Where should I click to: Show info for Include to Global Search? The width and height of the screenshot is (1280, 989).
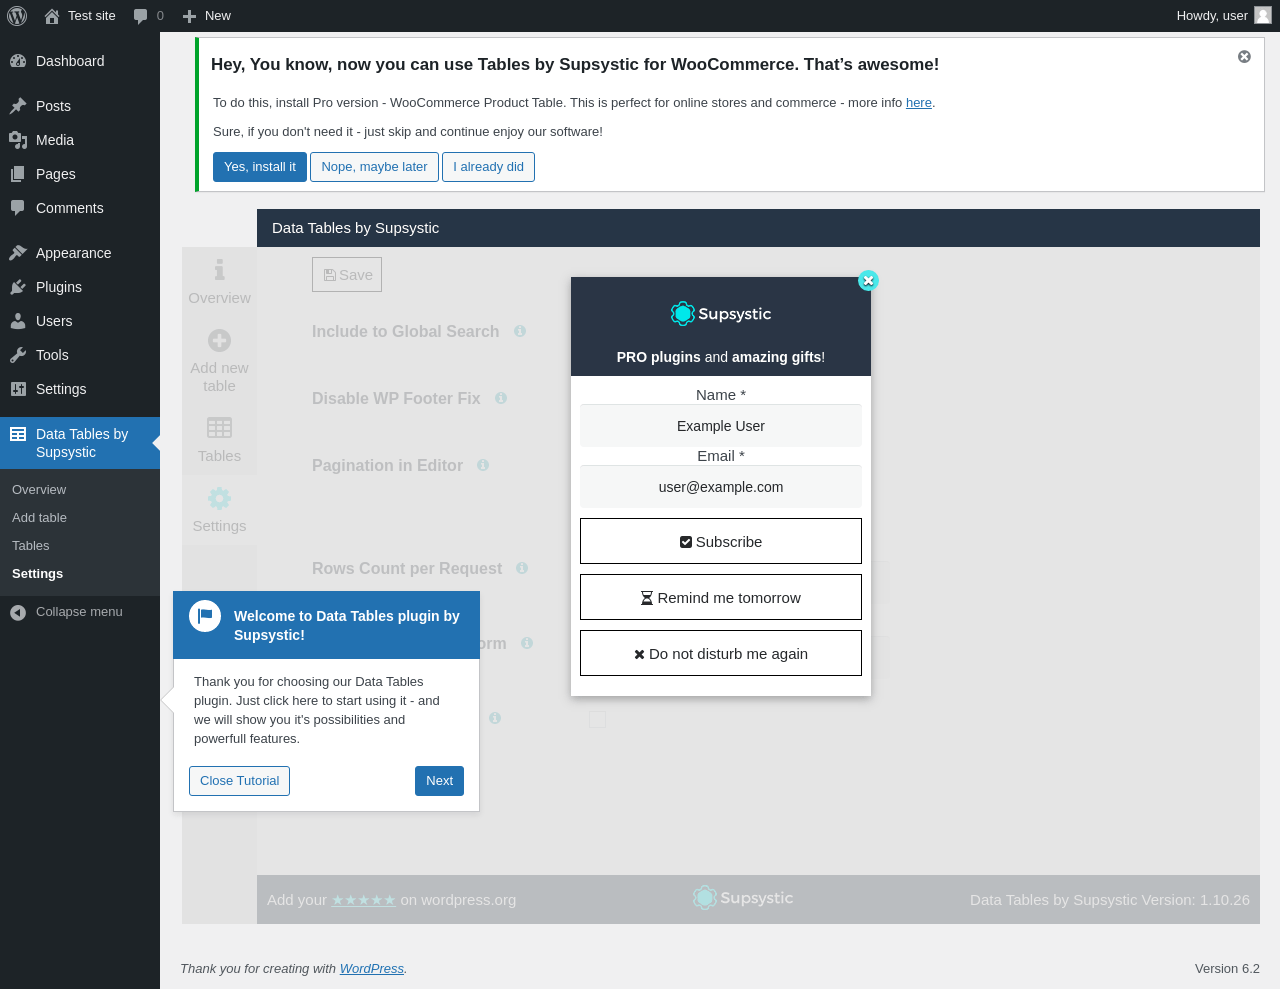click(520, 331)
